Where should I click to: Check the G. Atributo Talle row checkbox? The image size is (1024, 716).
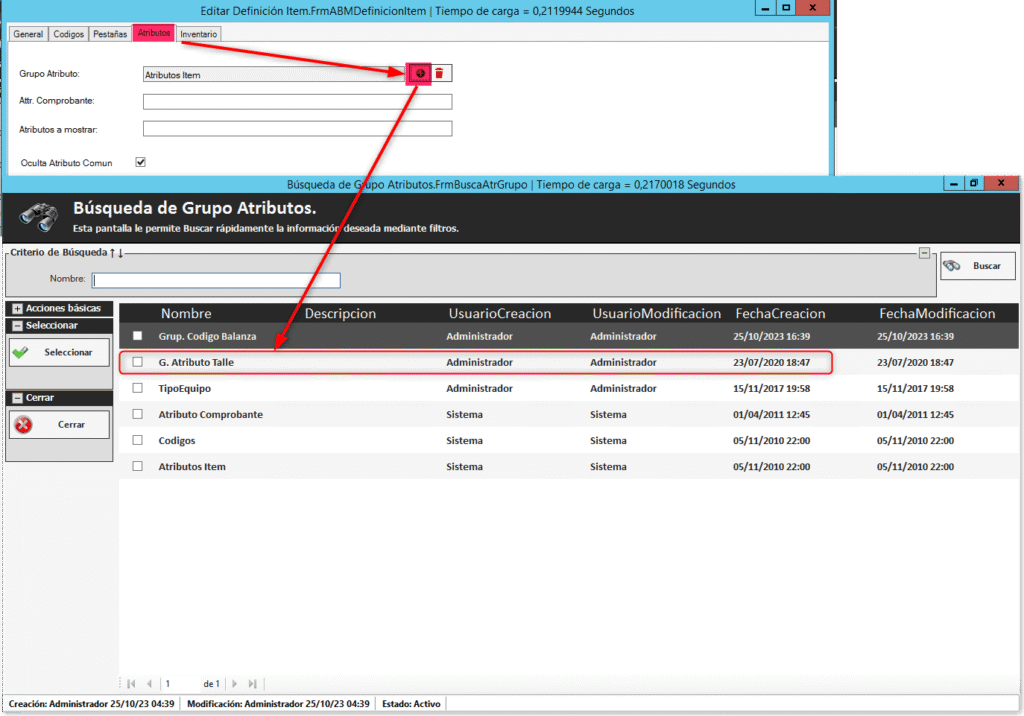[138, 362]
